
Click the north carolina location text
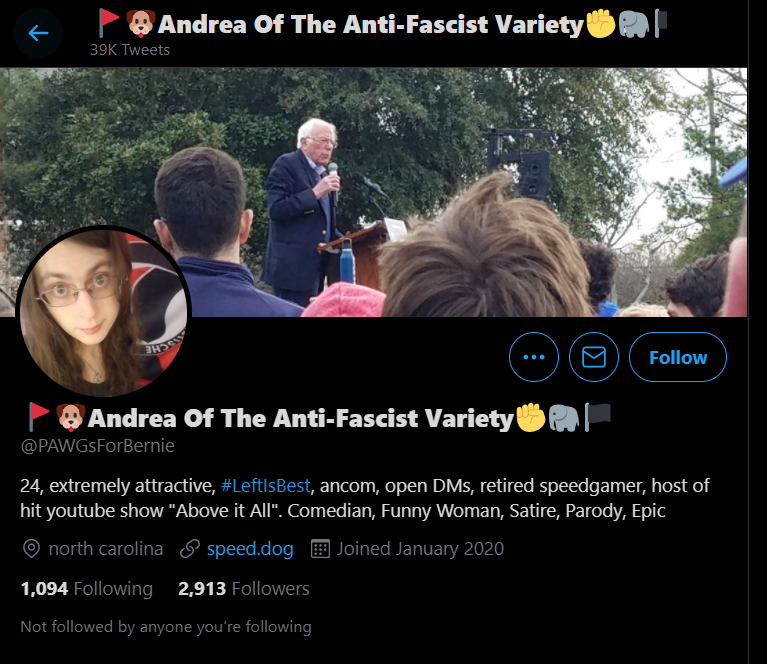106,549
